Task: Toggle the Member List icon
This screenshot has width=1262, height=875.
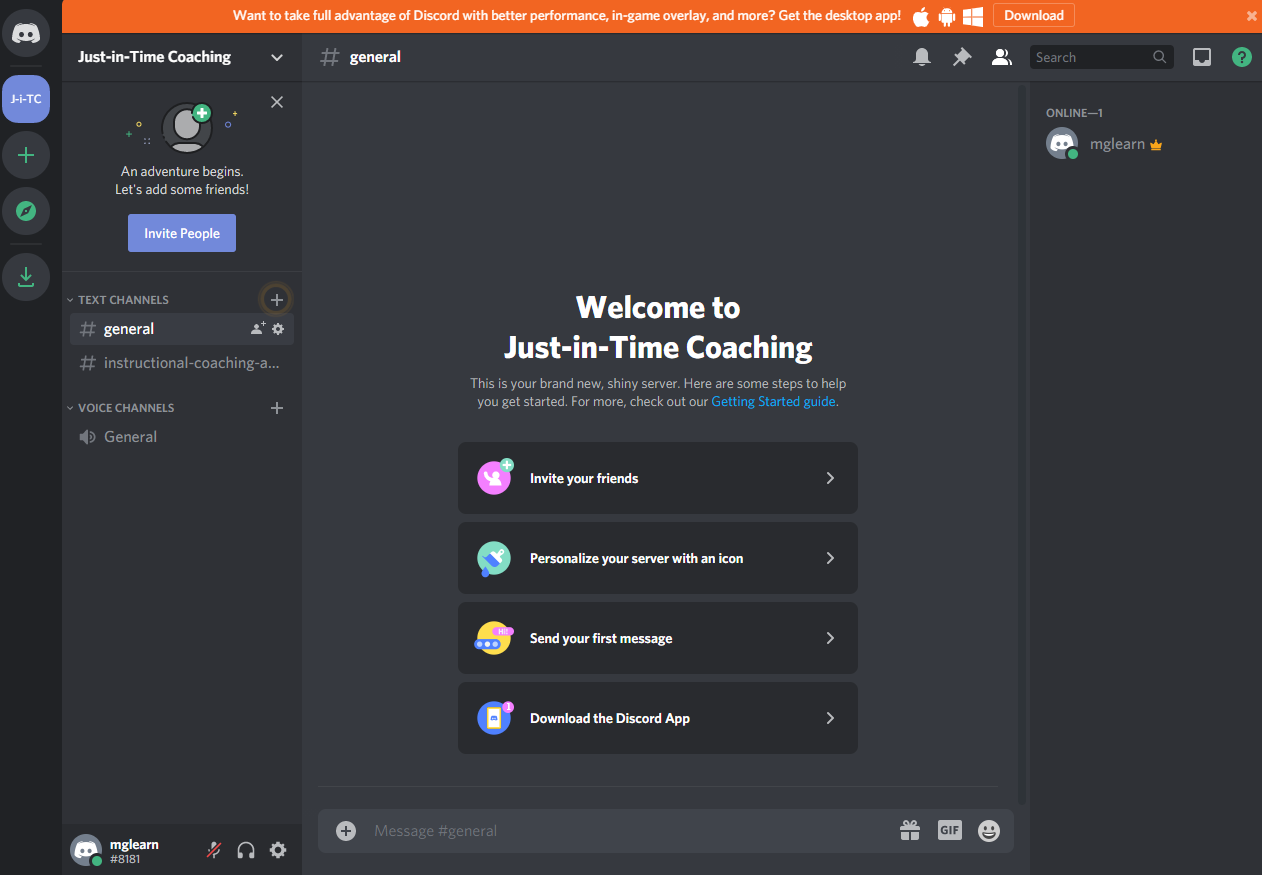Action: coord(1001,57)
